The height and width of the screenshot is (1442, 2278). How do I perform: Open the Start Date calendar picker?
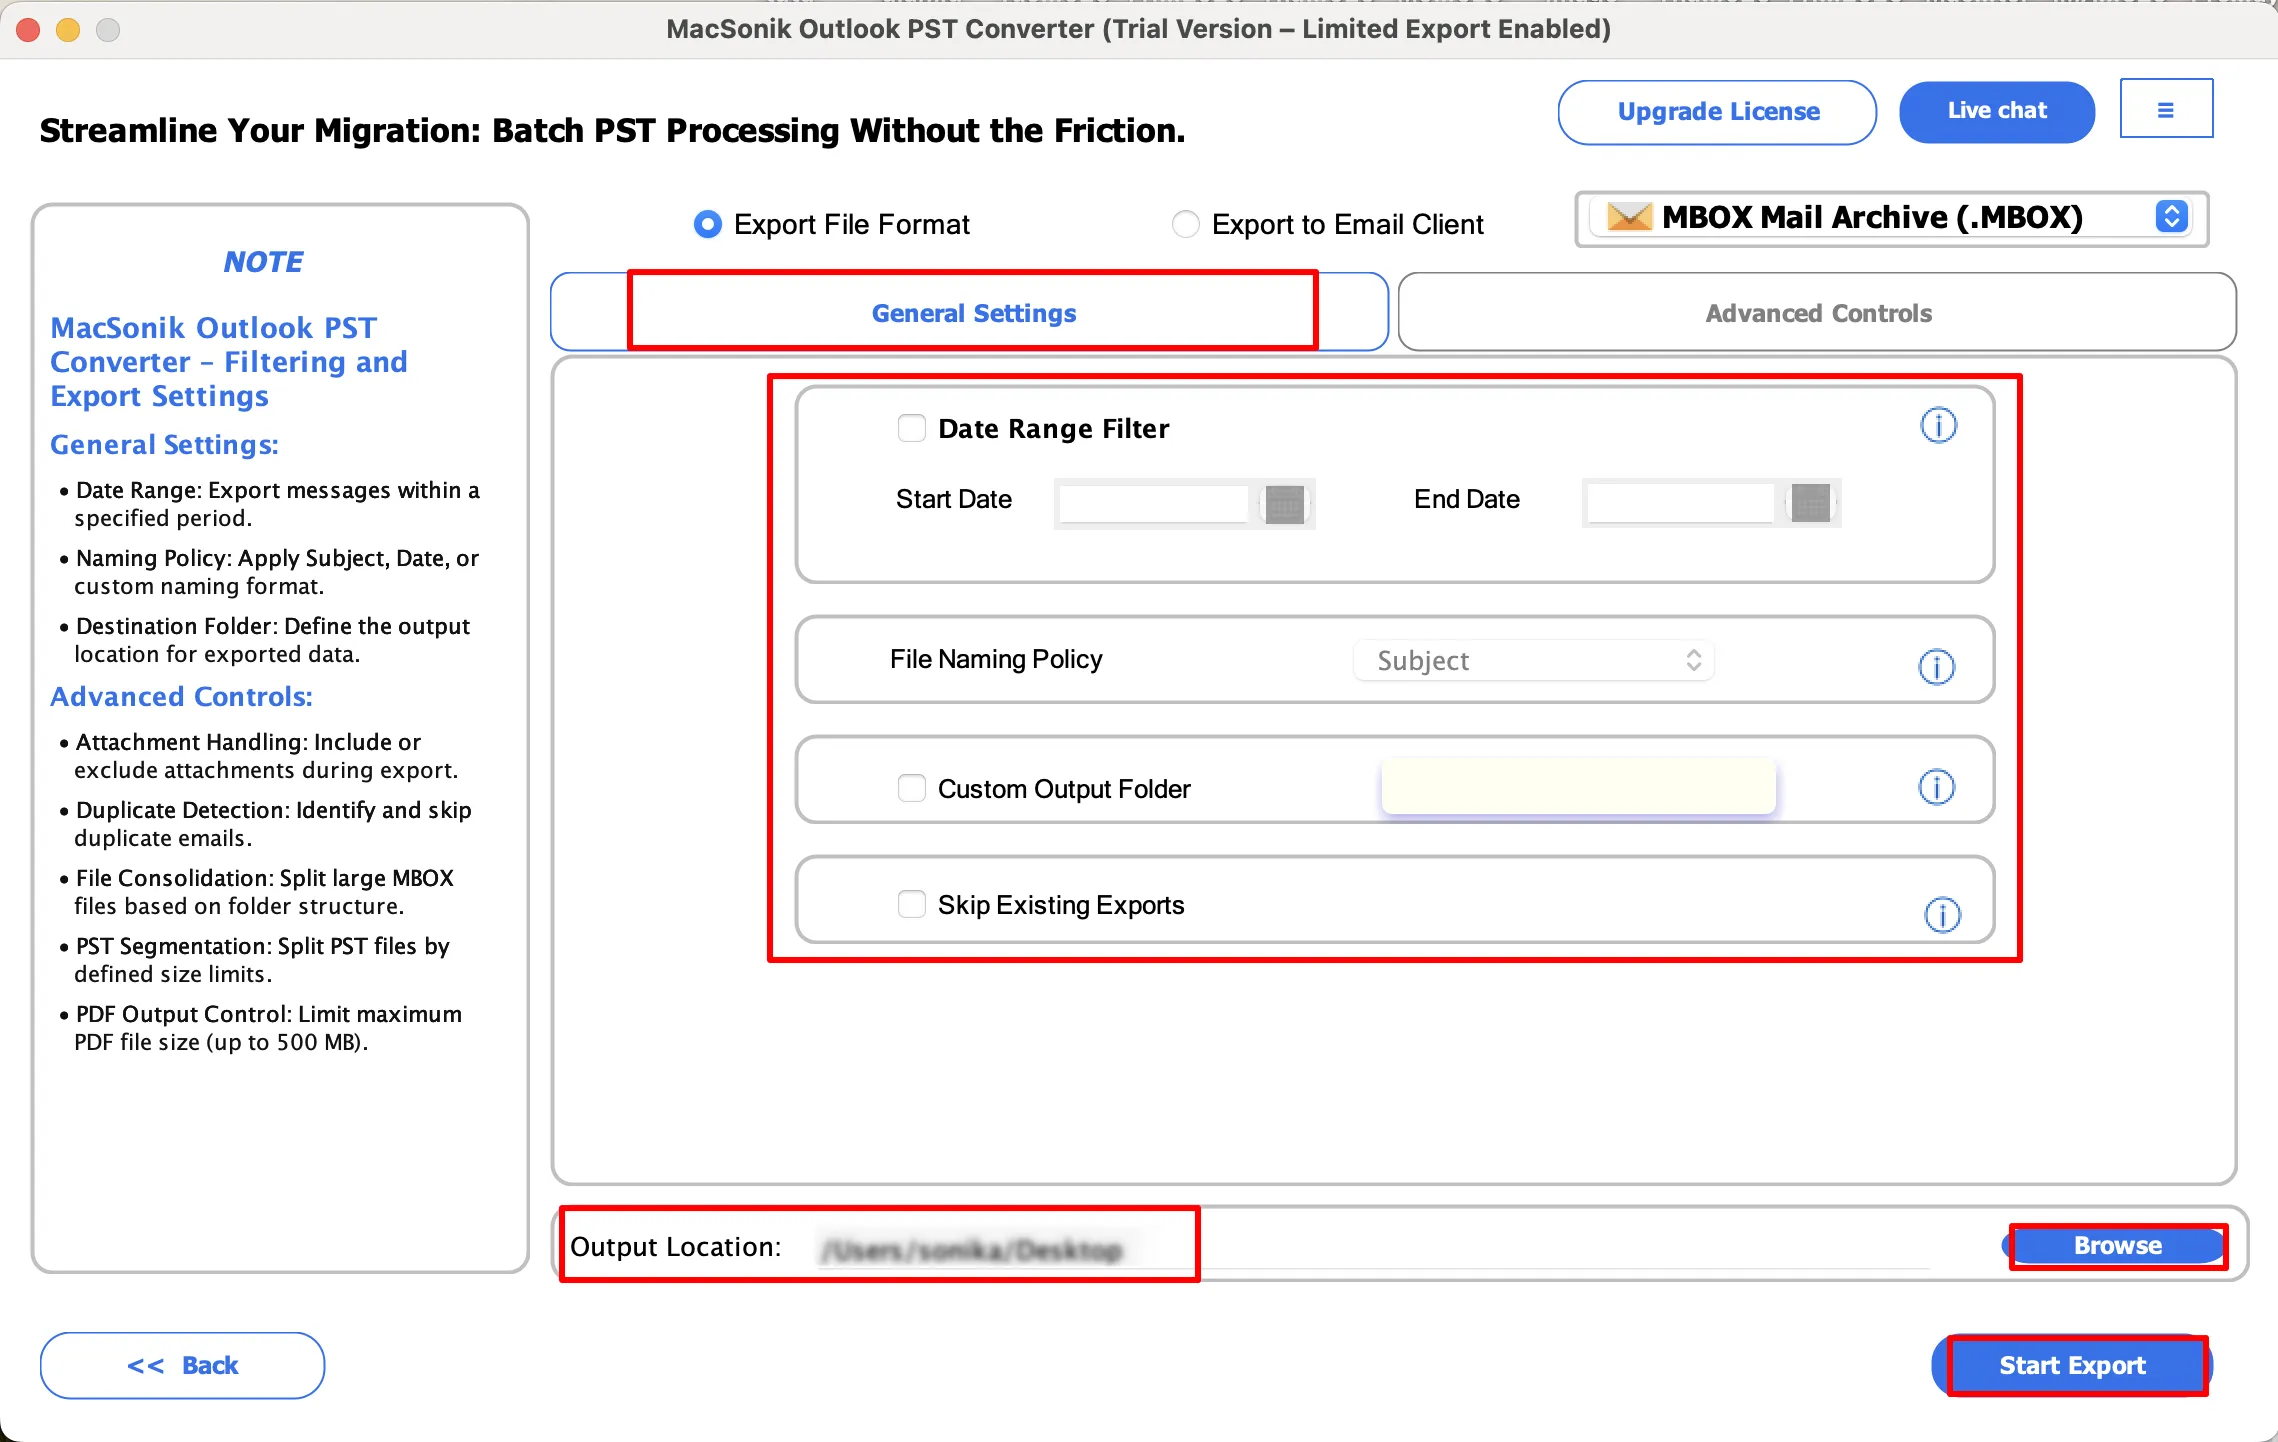[x=1285, y=503]
